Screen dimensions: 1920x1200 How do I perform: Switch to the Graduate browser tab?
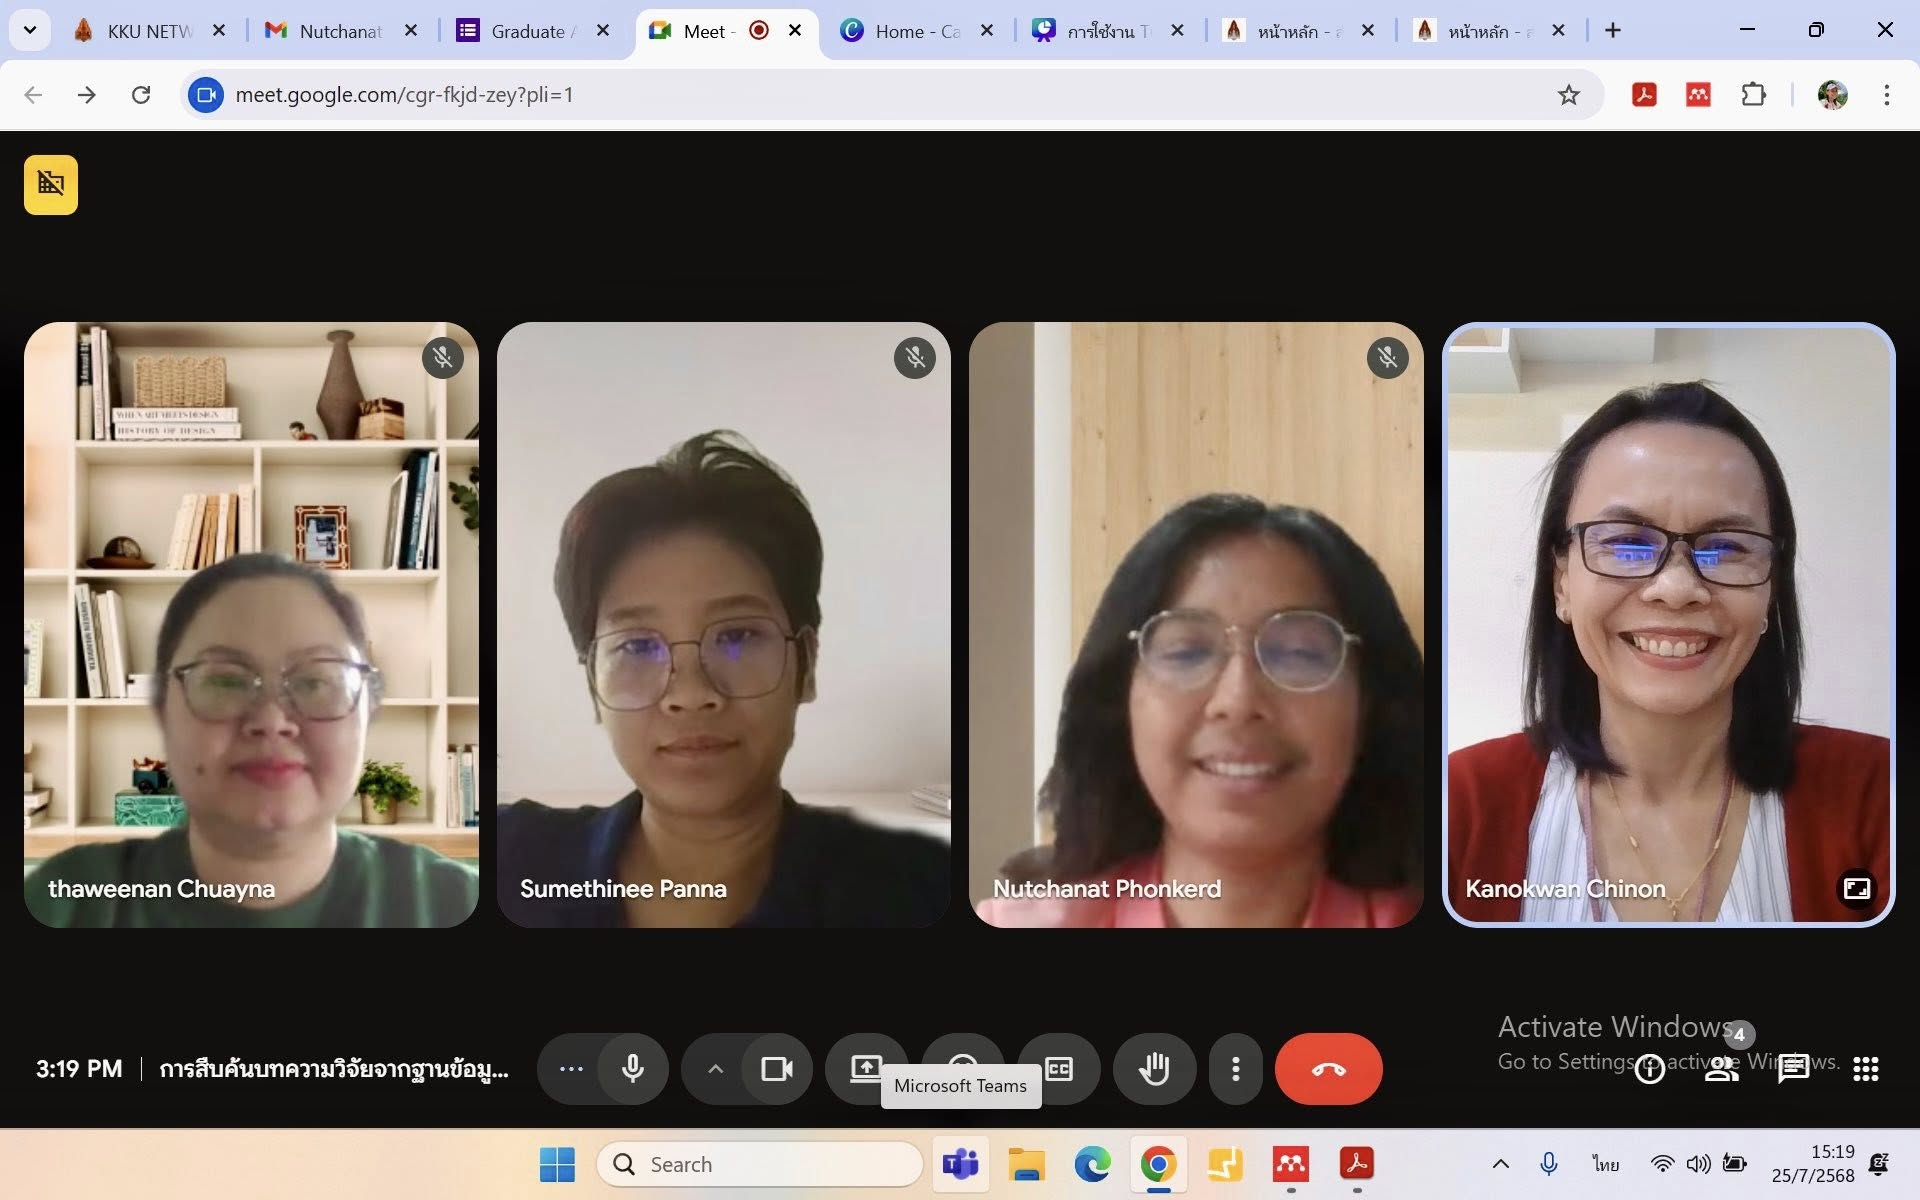527,31
